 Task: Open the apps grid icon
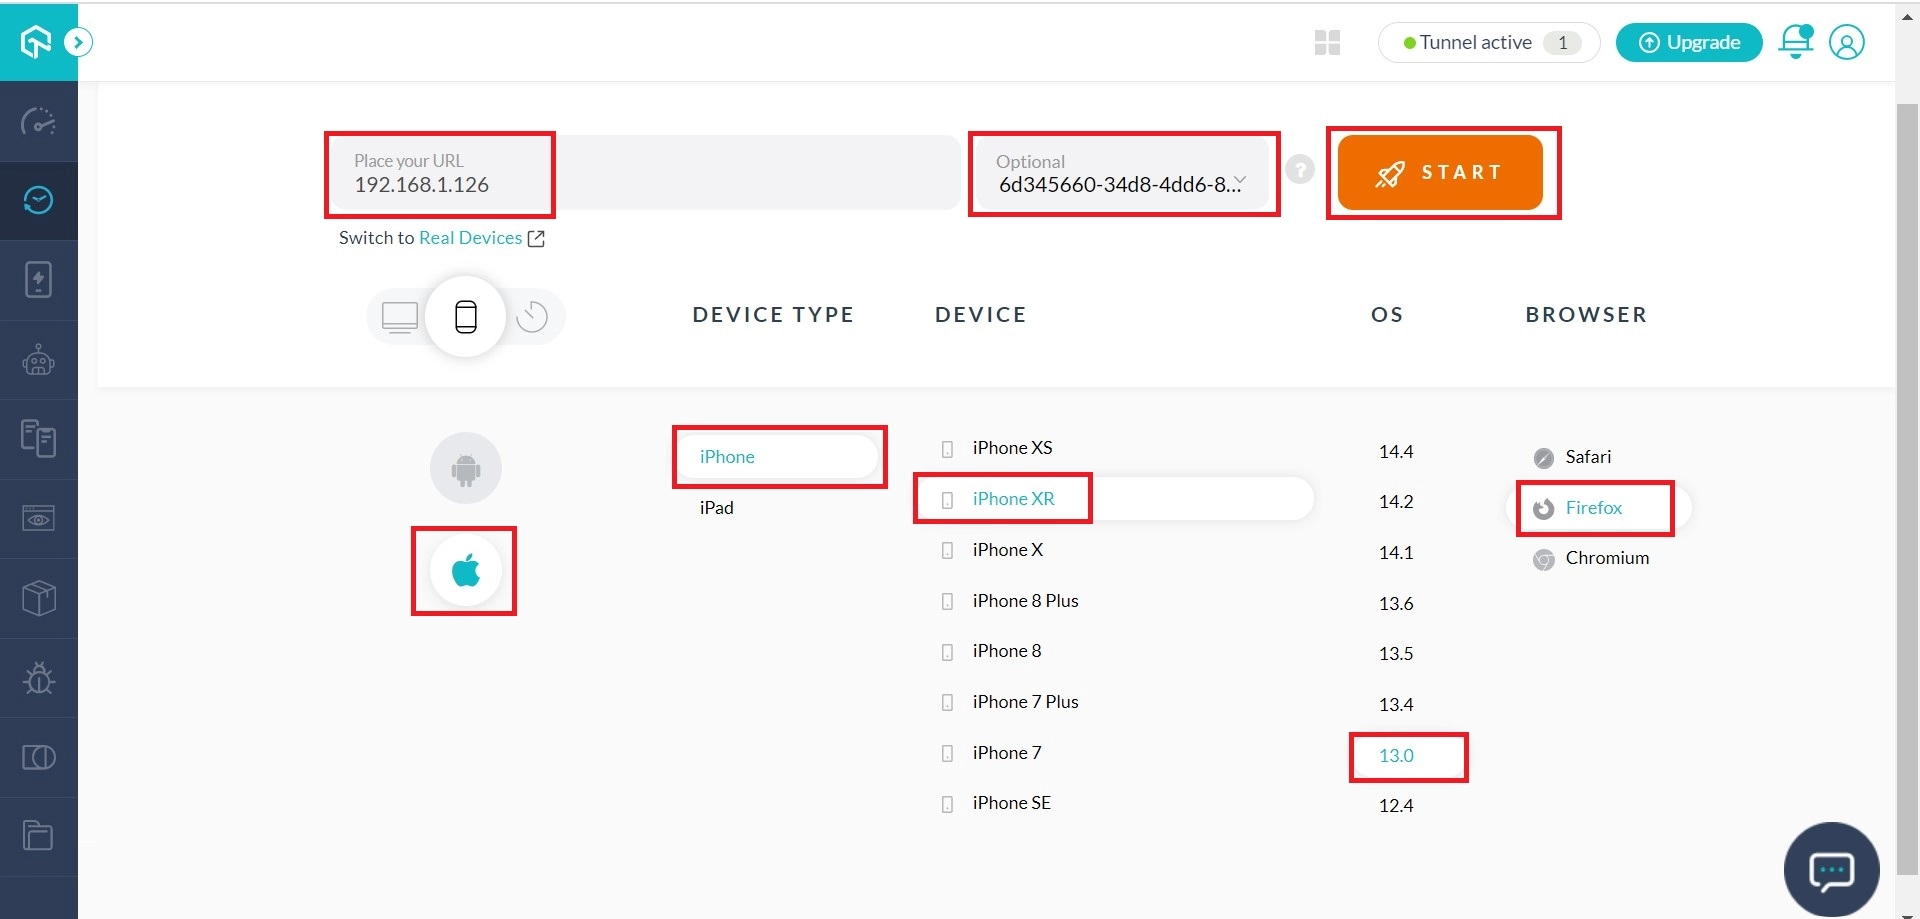pyautogui.click(x=1327, y=42)
